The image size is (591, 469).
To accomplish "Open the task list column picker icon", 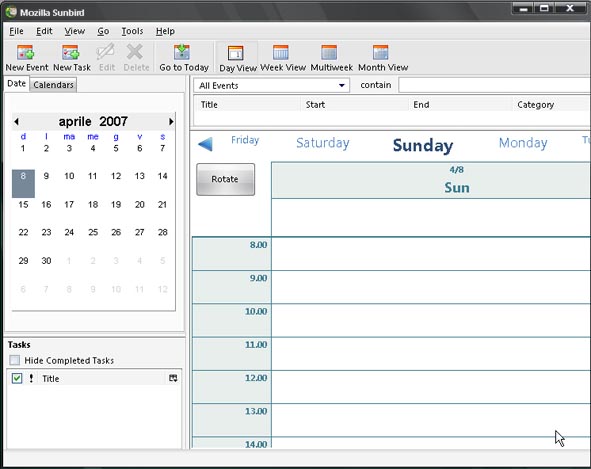I will pyautogui.click(x=173, y=378).
